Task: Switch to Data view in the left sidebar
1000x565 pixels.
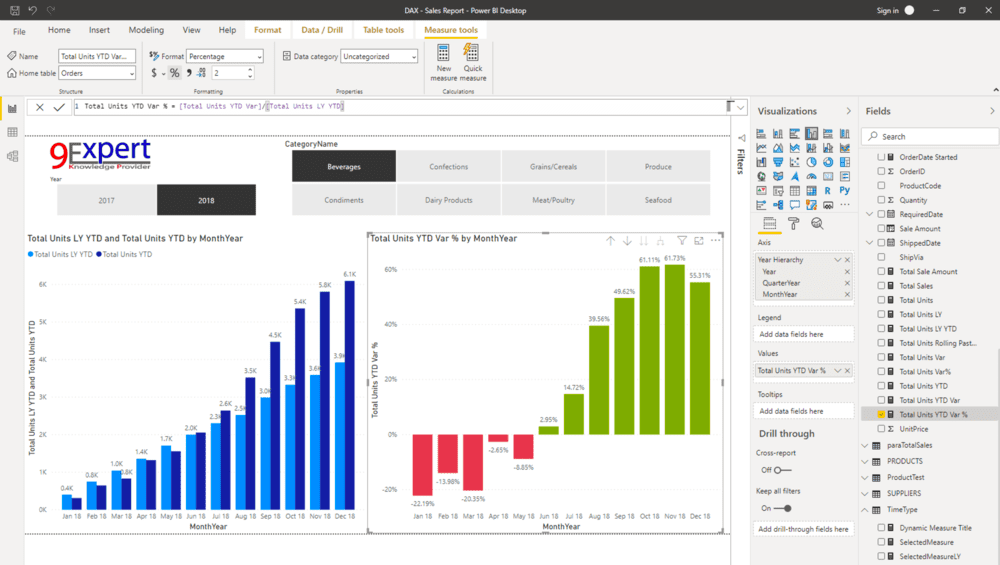Action: click(12, 132)
